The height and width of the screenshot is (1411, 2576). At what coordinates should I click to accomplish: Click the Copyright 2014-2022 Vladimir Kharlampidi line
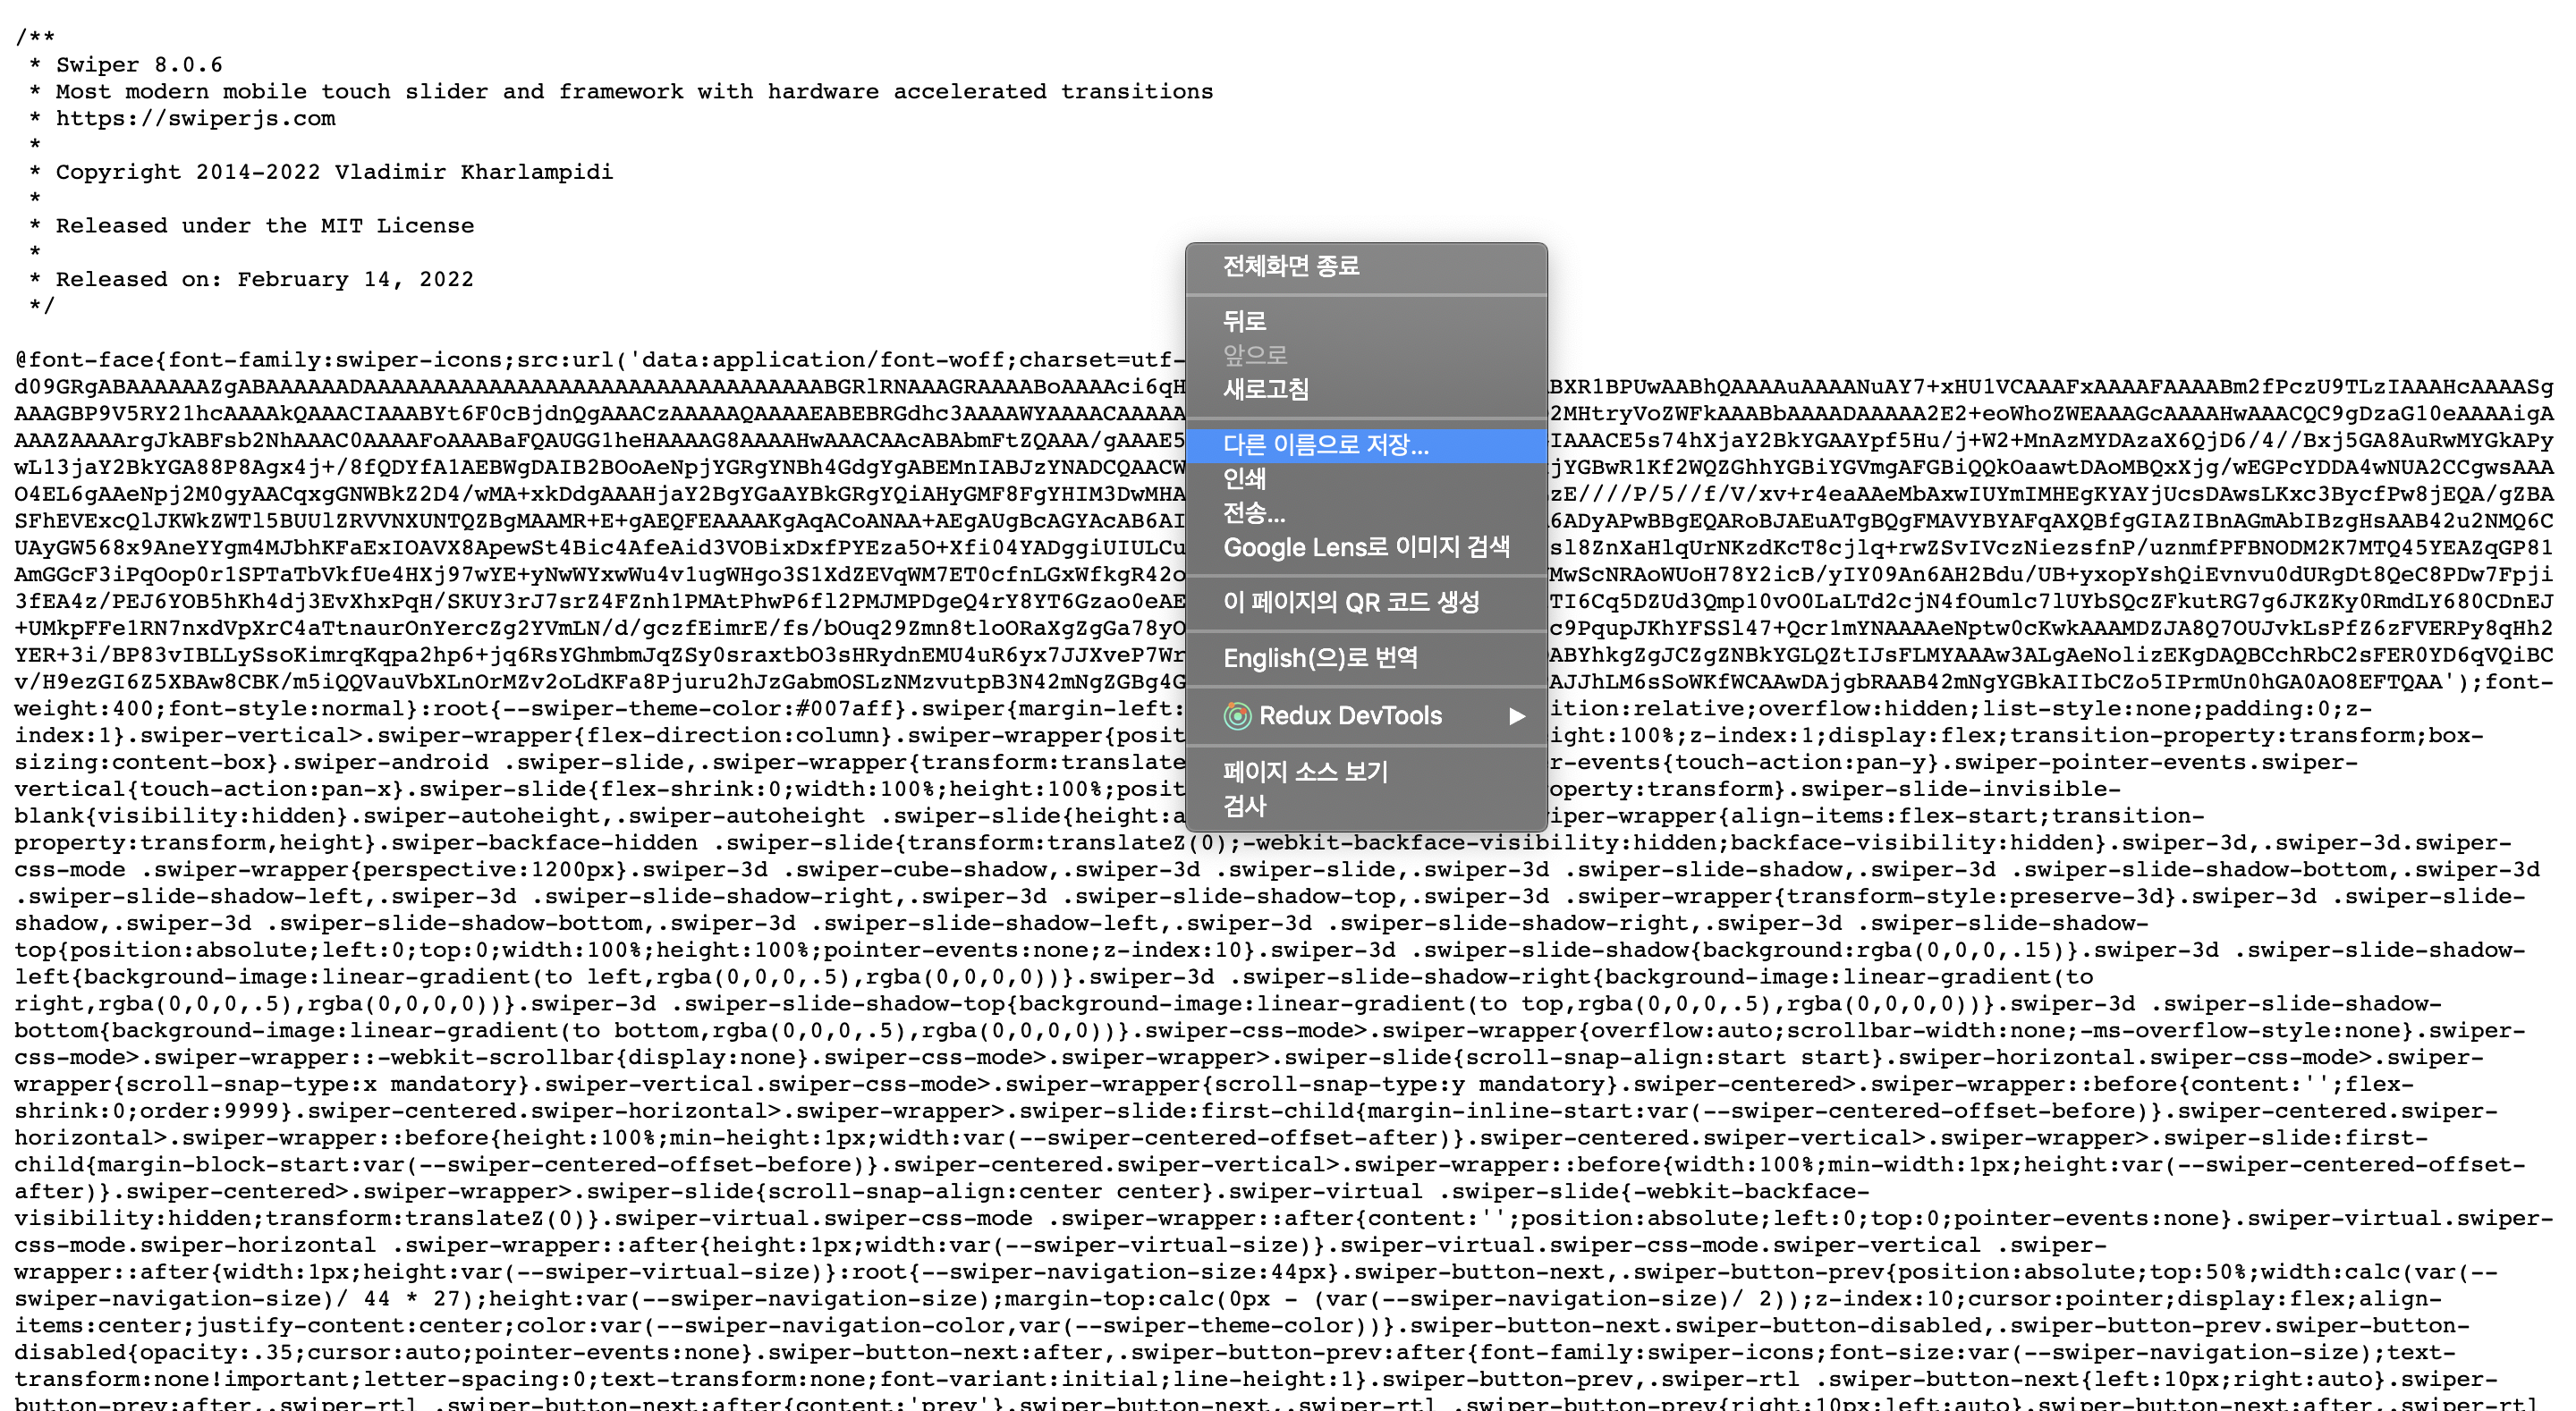[333, 172]
